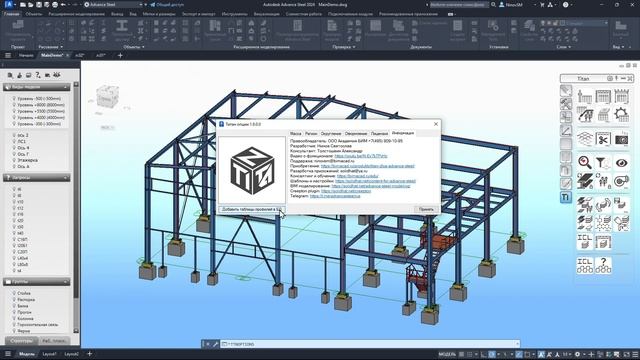Viewport: 640px width, 360px height.
Task: Click the Autodesk application menu A logo
Action: click(9, 4)
